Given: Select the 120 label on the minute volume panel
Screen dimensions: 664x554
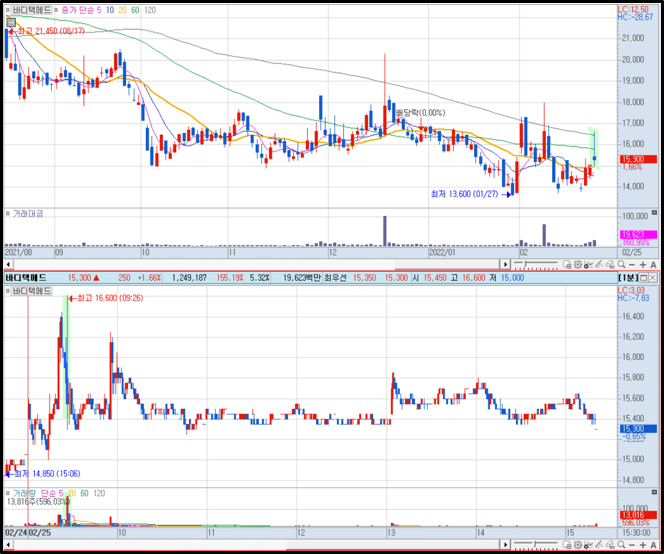Looking at the screenshot, I should (99, 493).
